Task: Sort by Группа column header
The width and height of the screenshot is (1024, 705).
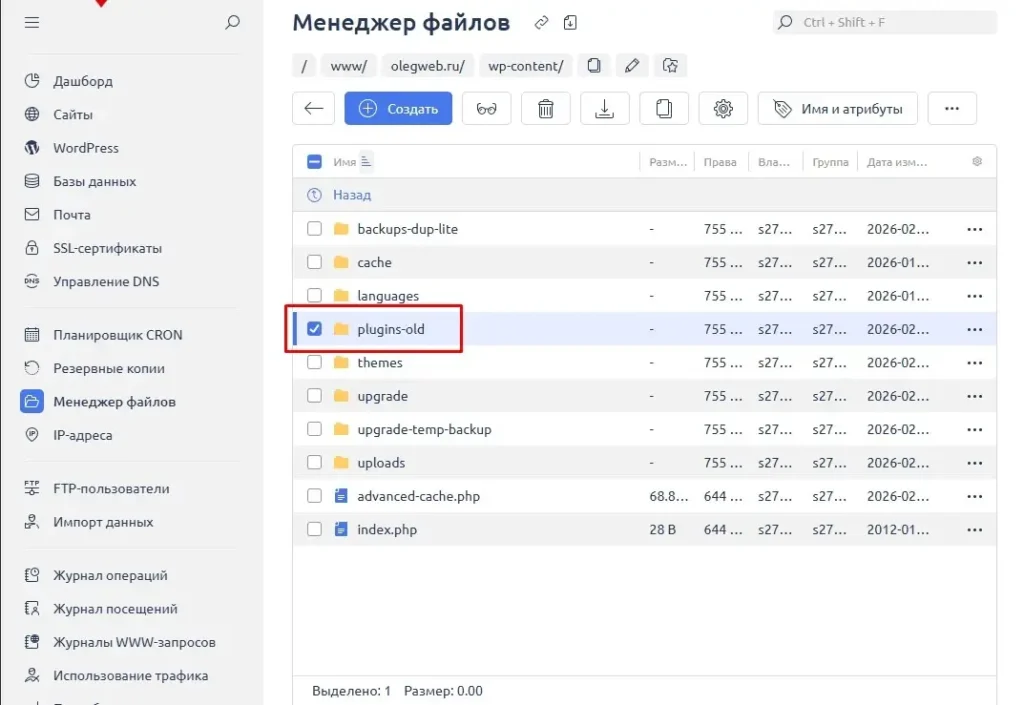Action: pos(830,162)
